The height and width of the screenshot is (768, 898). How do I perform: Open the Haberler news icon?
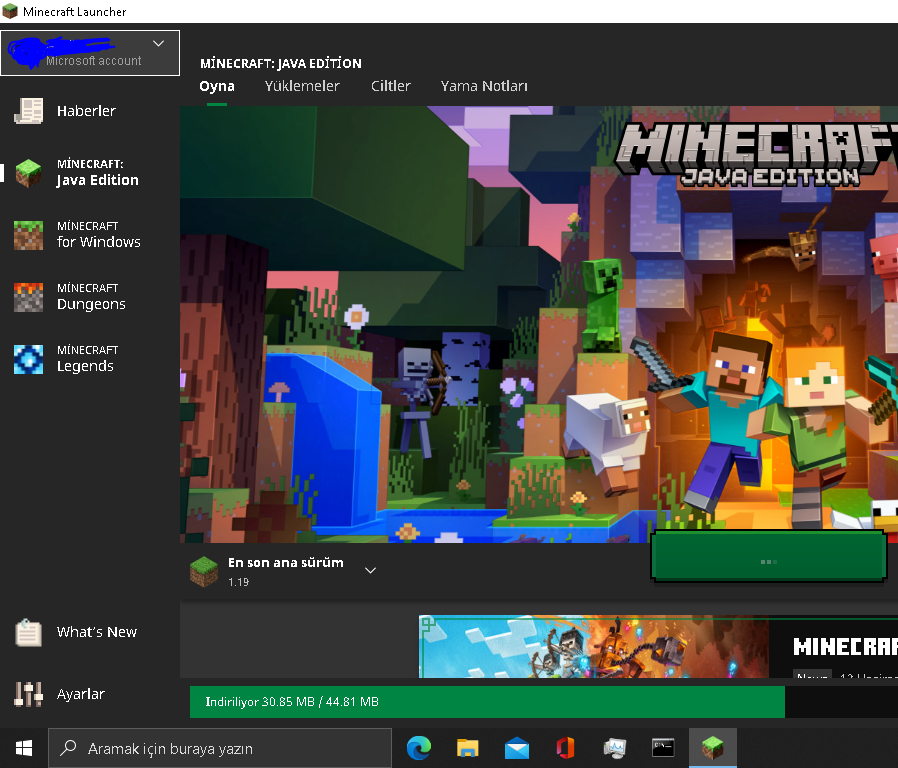29,111
